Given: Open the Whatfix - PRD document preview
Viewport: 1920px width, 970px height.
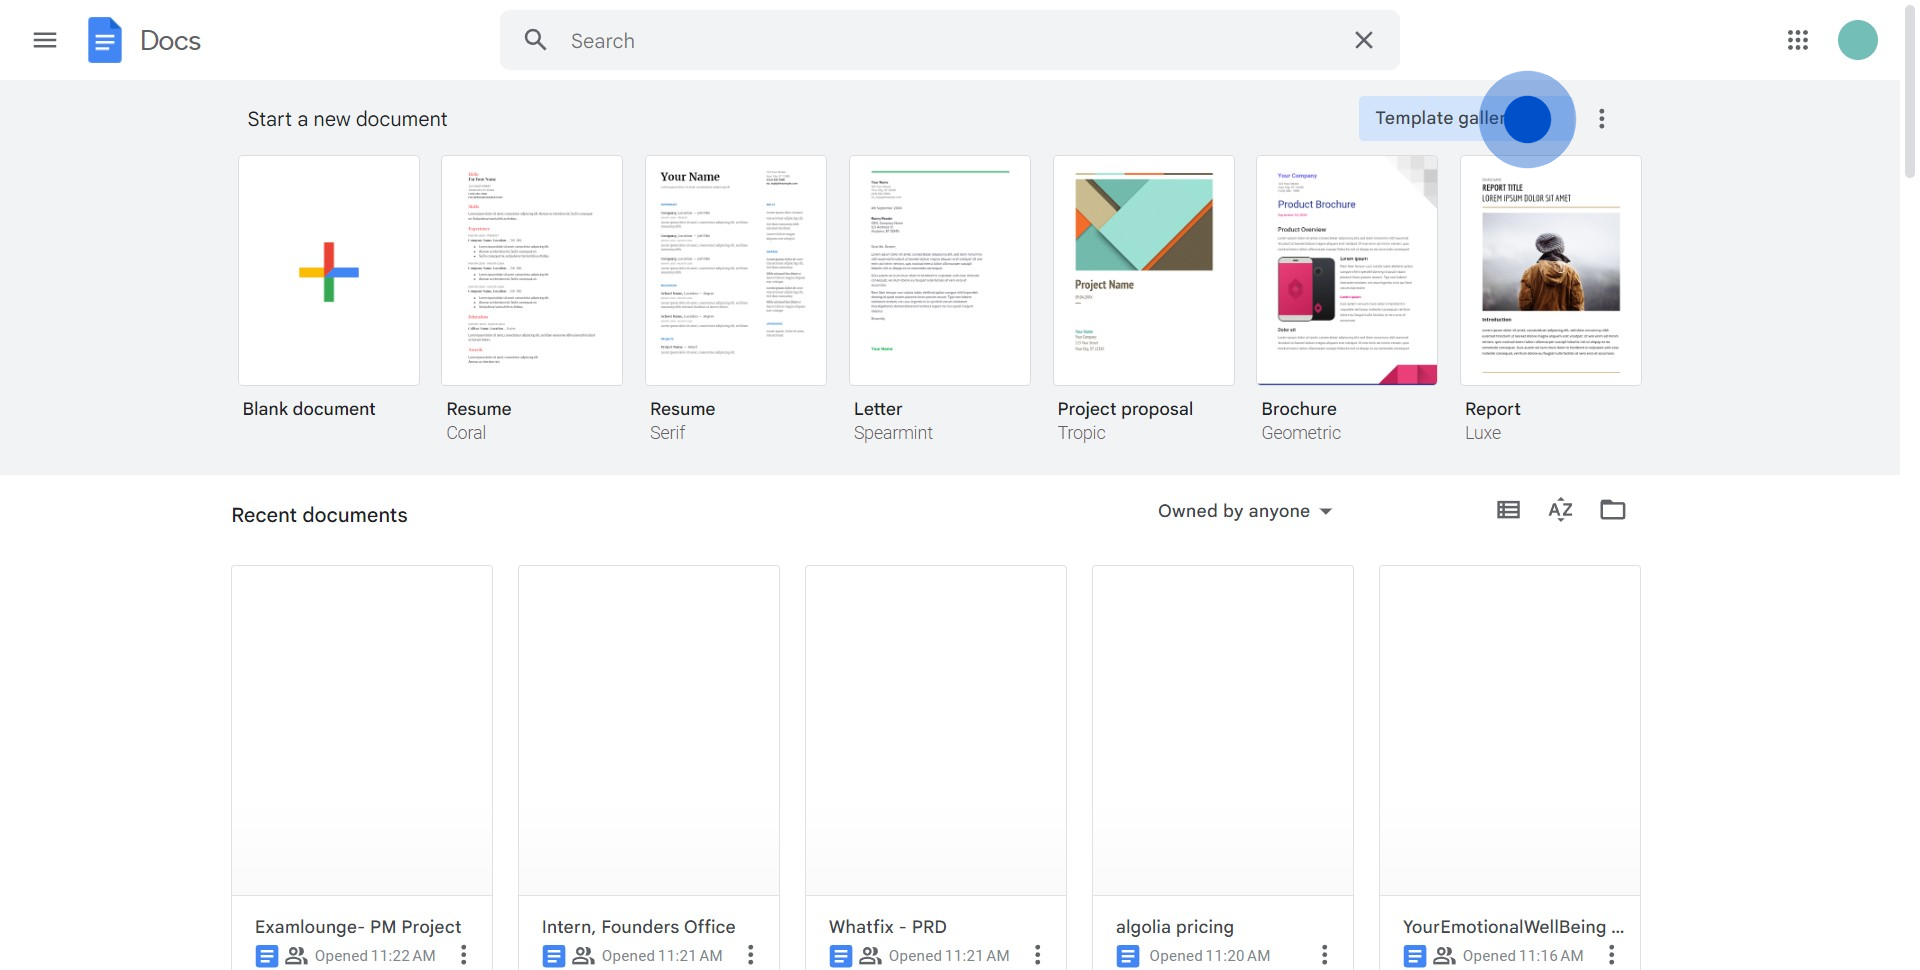Looking at the screenshot, I should click(936, 731).
